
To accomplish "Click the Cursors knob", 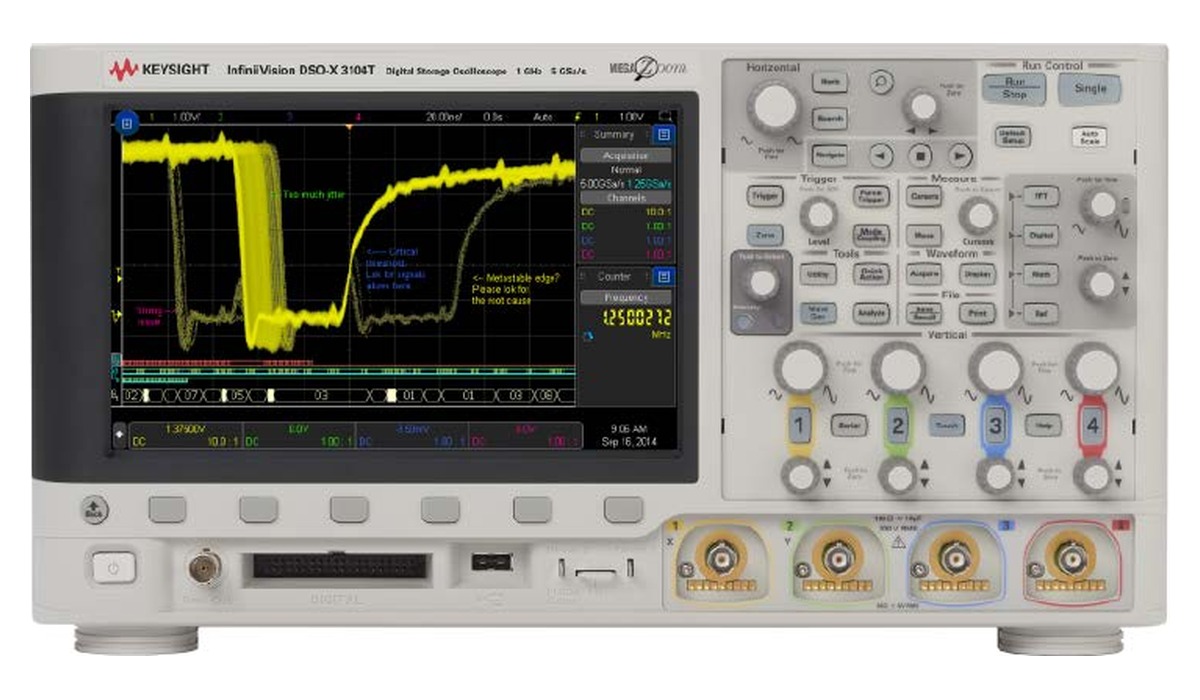I will point(977,215).
